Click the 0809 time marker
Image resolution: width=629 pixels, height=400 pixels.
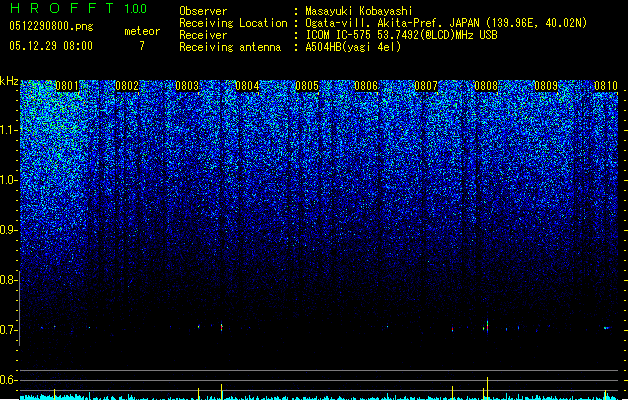546,86
